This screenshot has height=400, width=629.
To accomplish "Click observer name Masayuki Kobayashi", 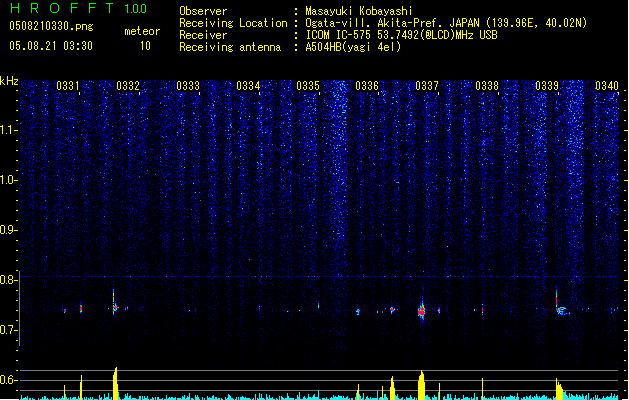I will click(359, 11).
